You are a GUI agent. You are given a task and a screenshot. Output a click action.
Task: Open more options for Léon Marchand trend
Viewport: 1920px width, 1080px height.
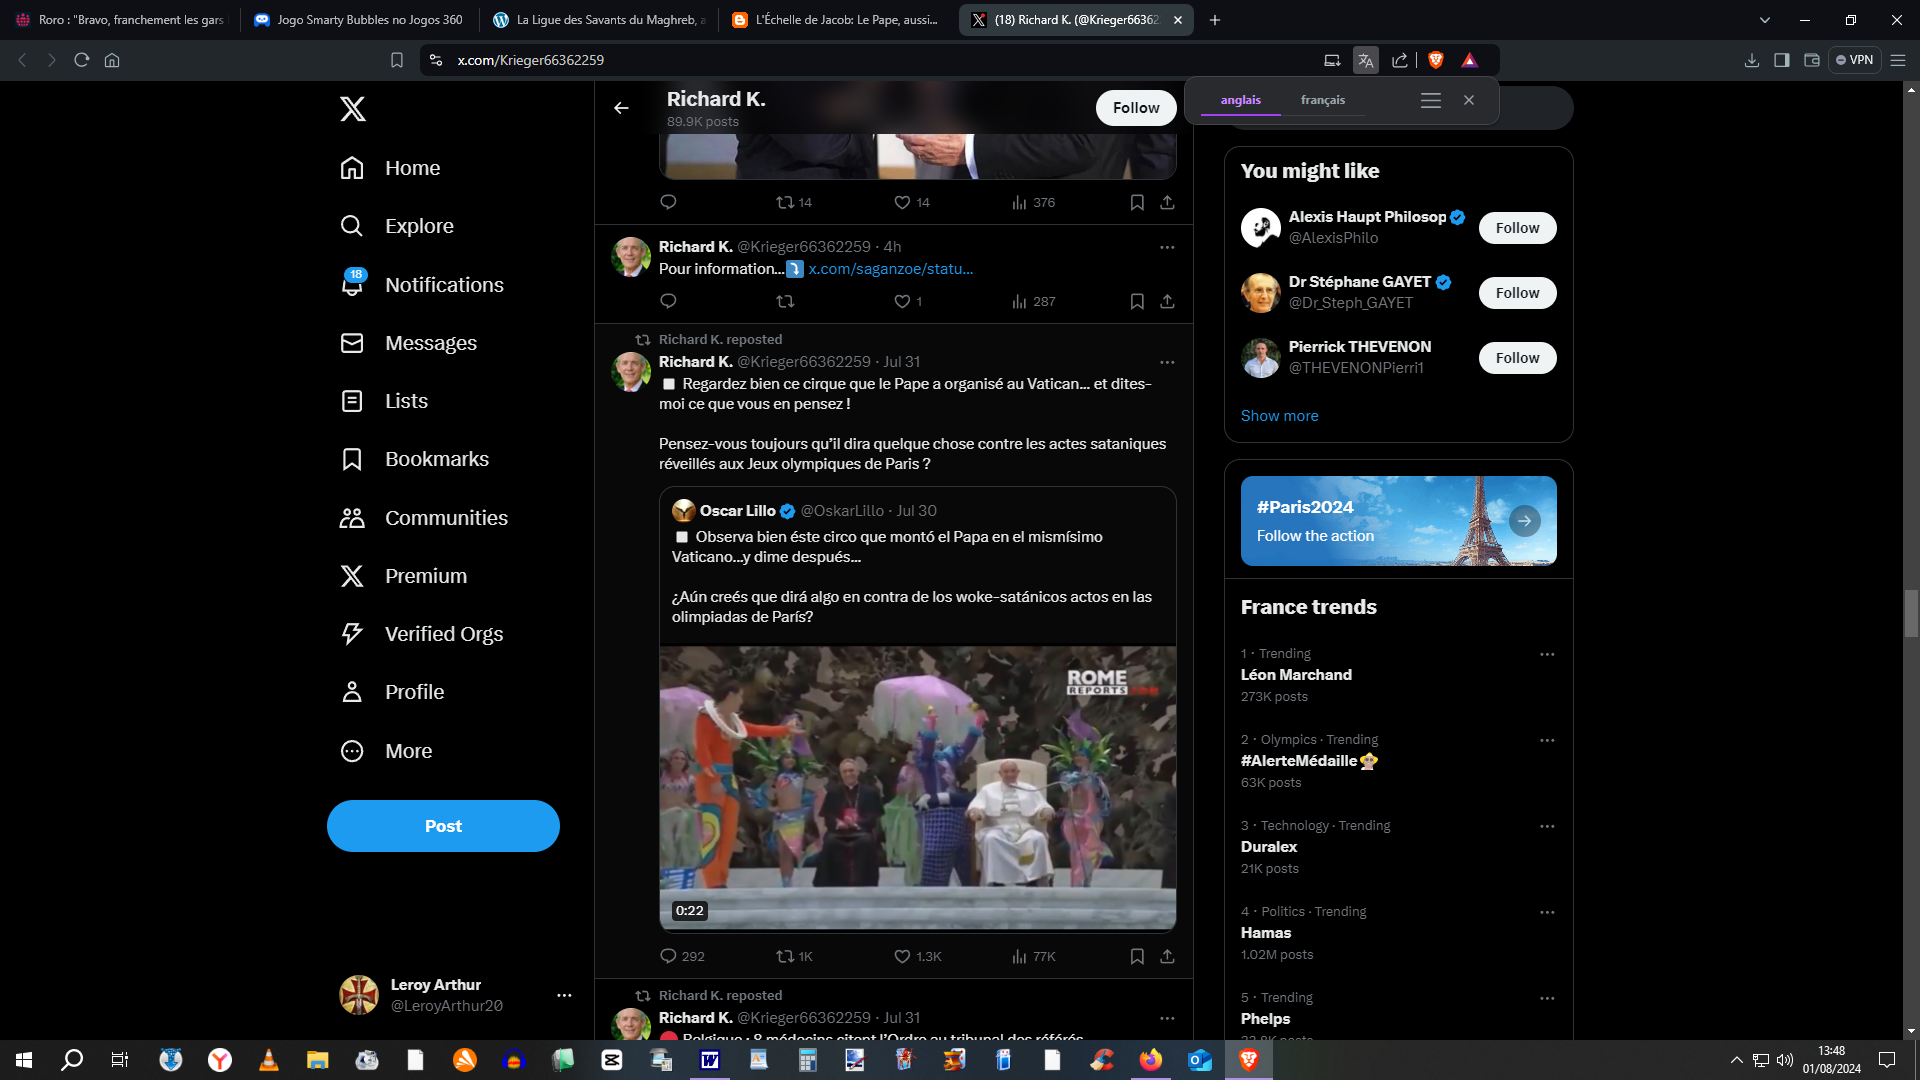tap(1547, 654)
